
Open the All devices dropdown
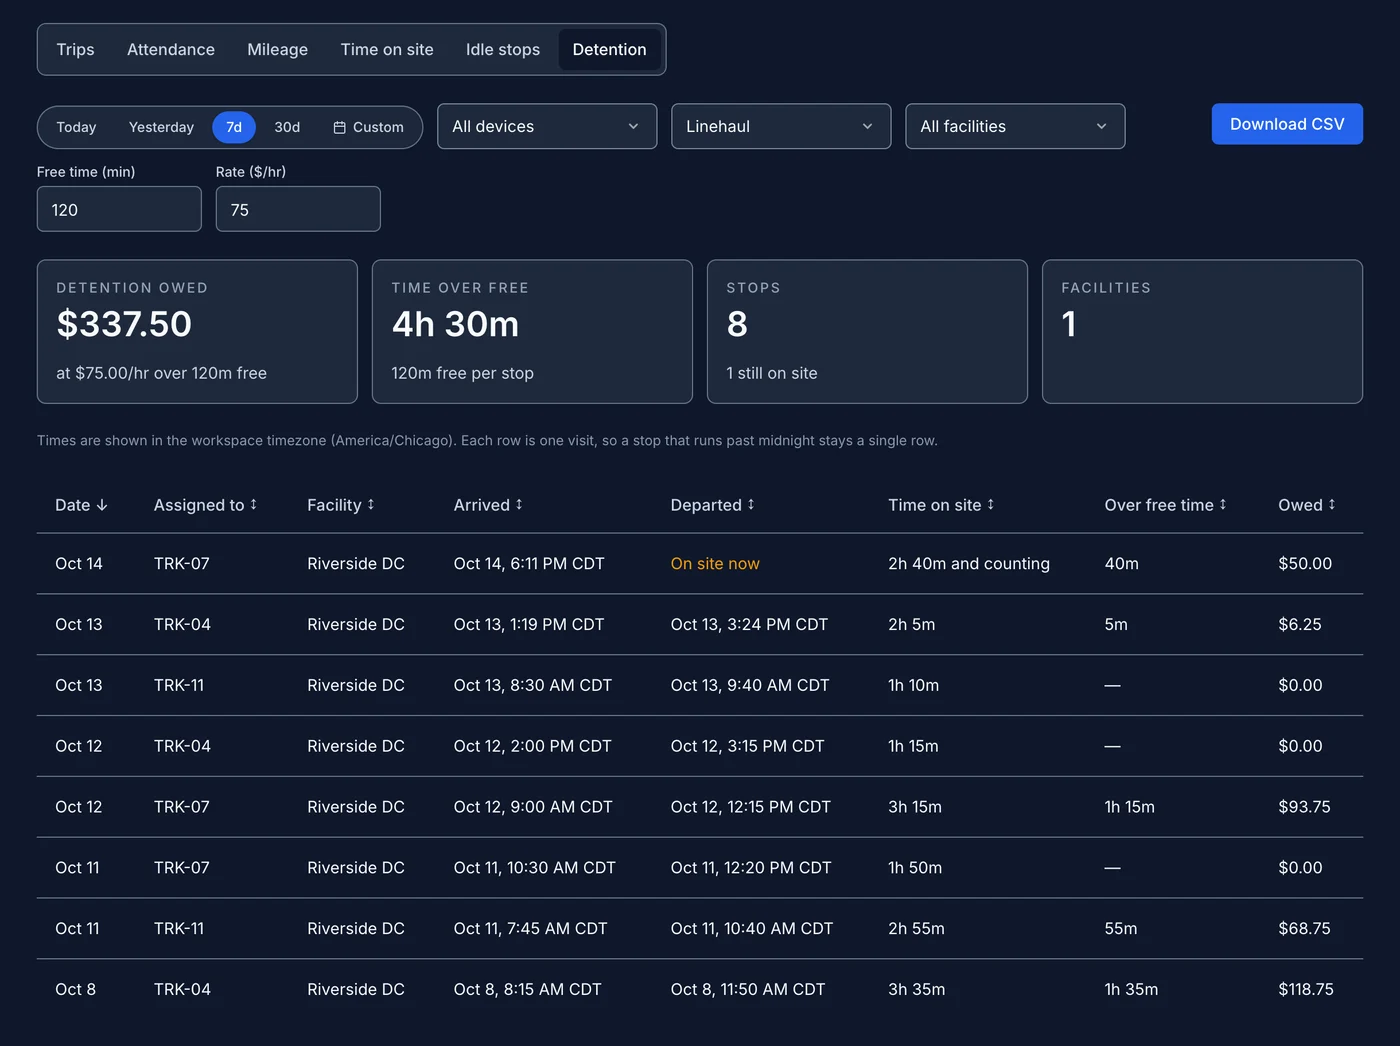coord(547,126)
